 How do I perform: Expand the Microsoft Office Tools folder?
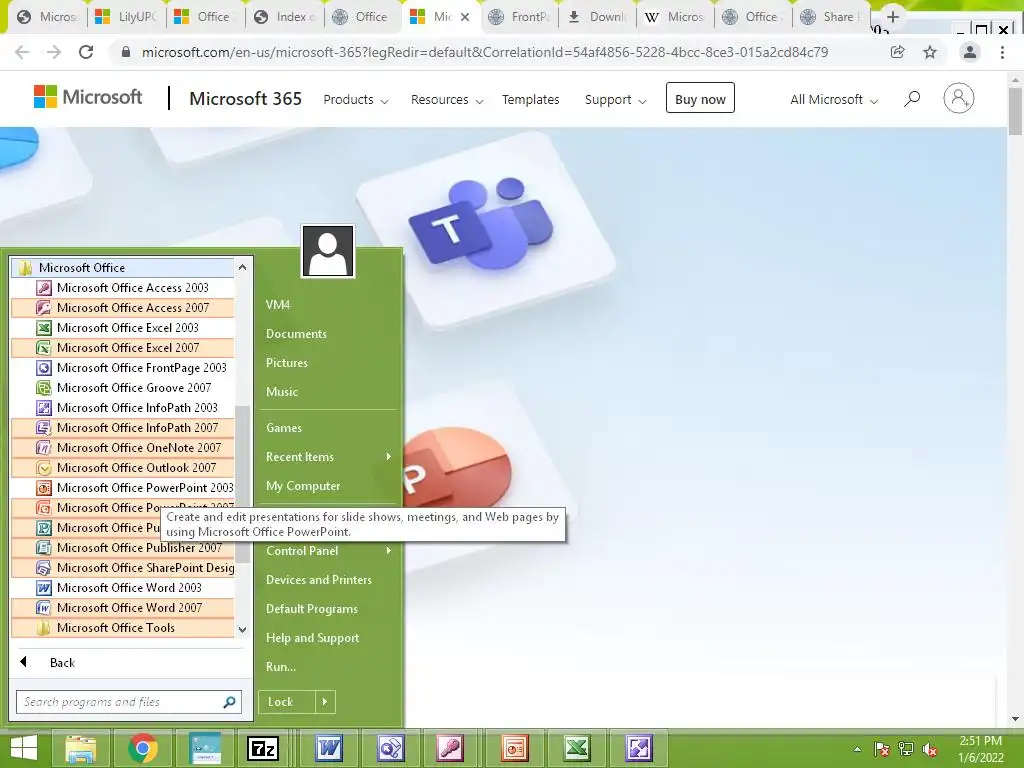(x=123, y=628)
